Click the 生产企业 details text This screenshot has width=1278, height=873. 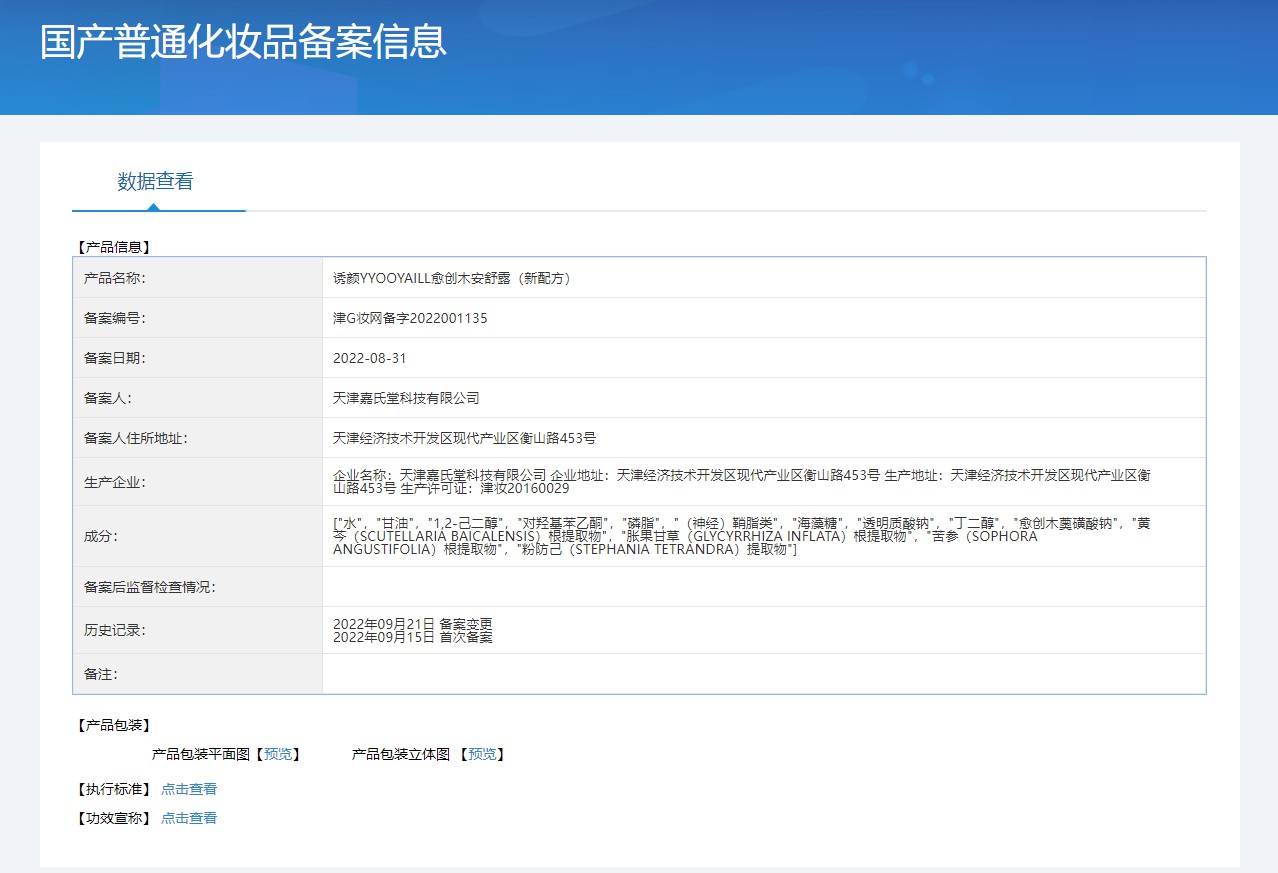click(x=742, y=482)
